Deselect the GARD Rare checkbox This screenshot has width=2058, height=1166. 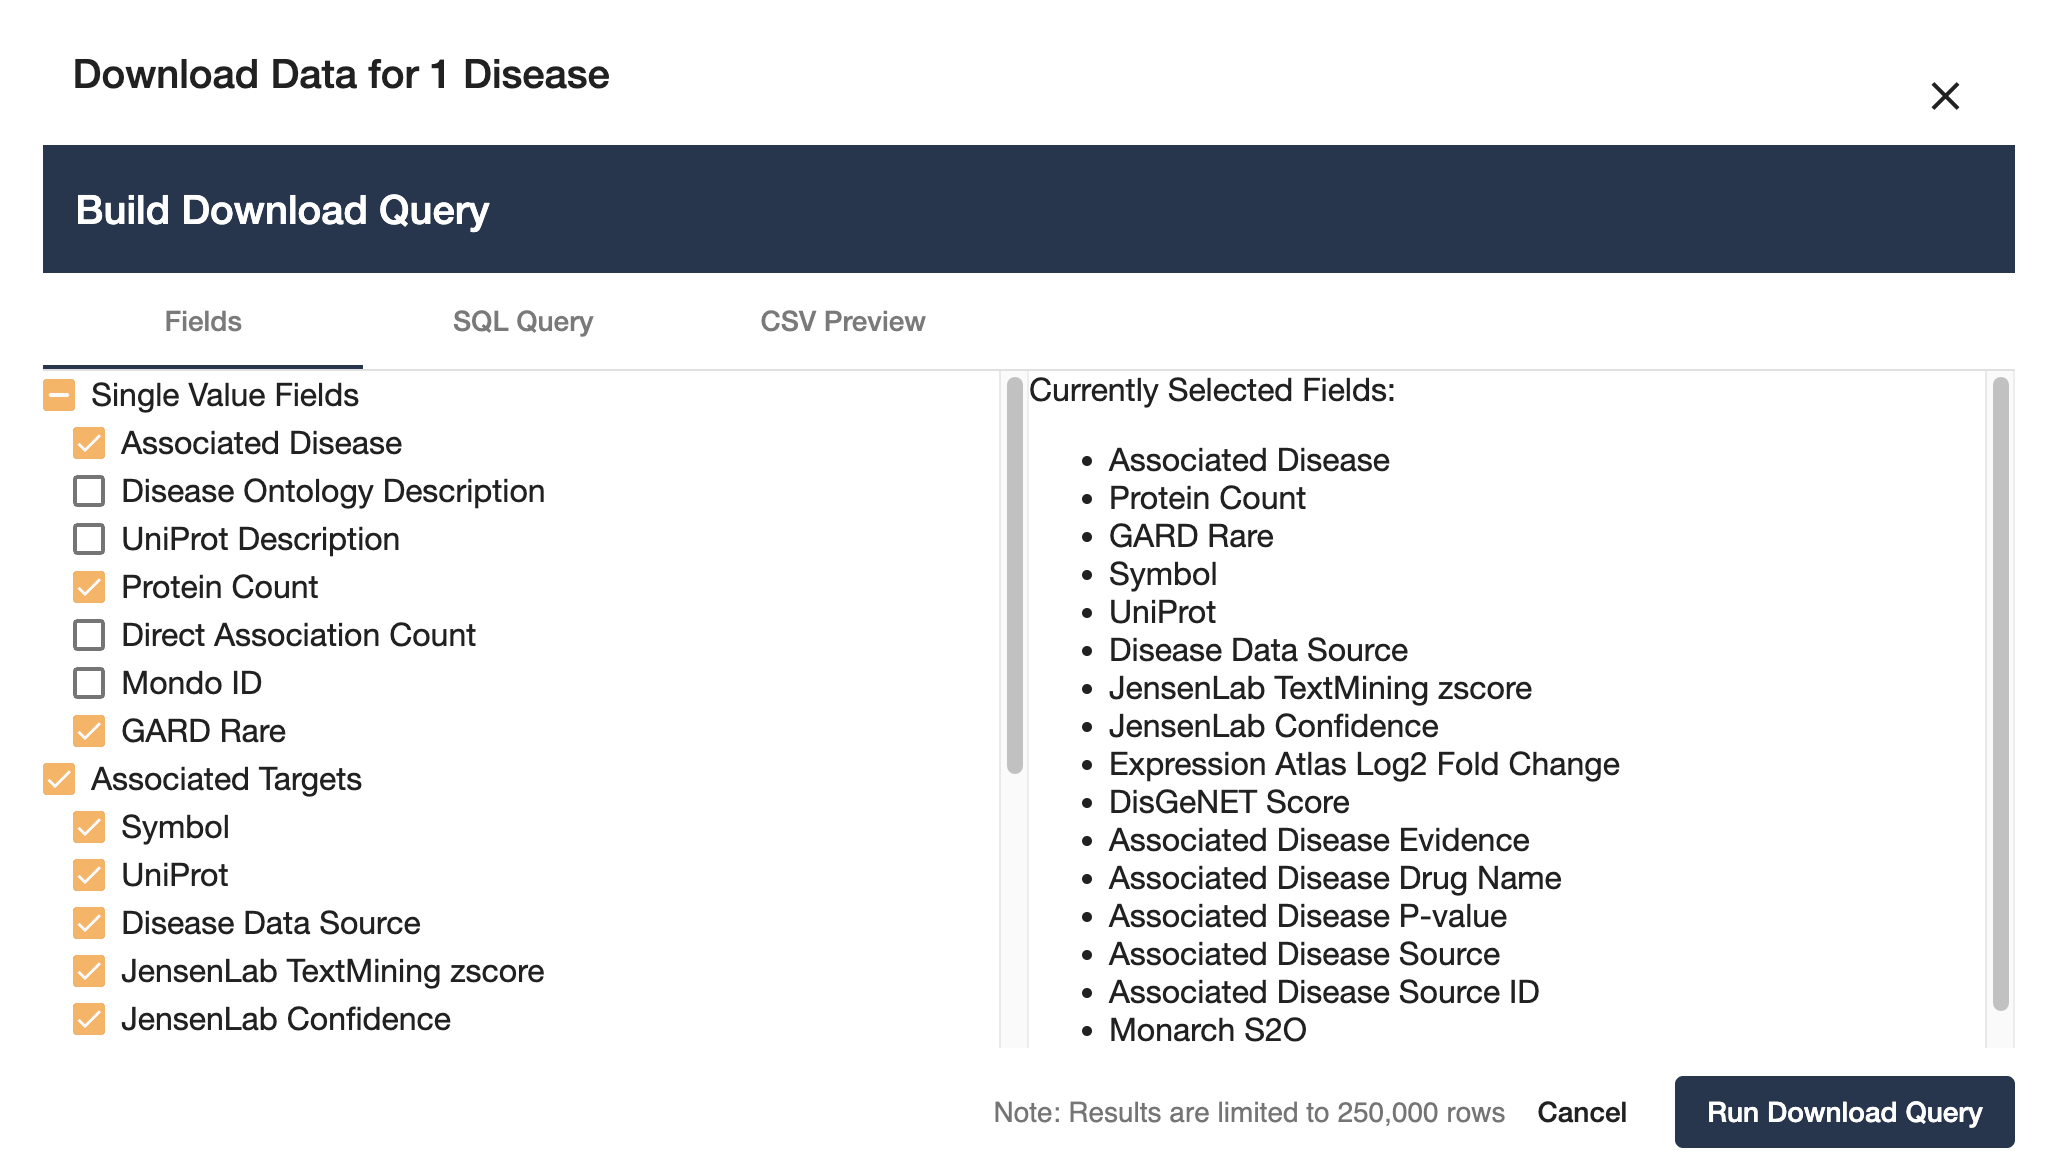click(89, 731)
